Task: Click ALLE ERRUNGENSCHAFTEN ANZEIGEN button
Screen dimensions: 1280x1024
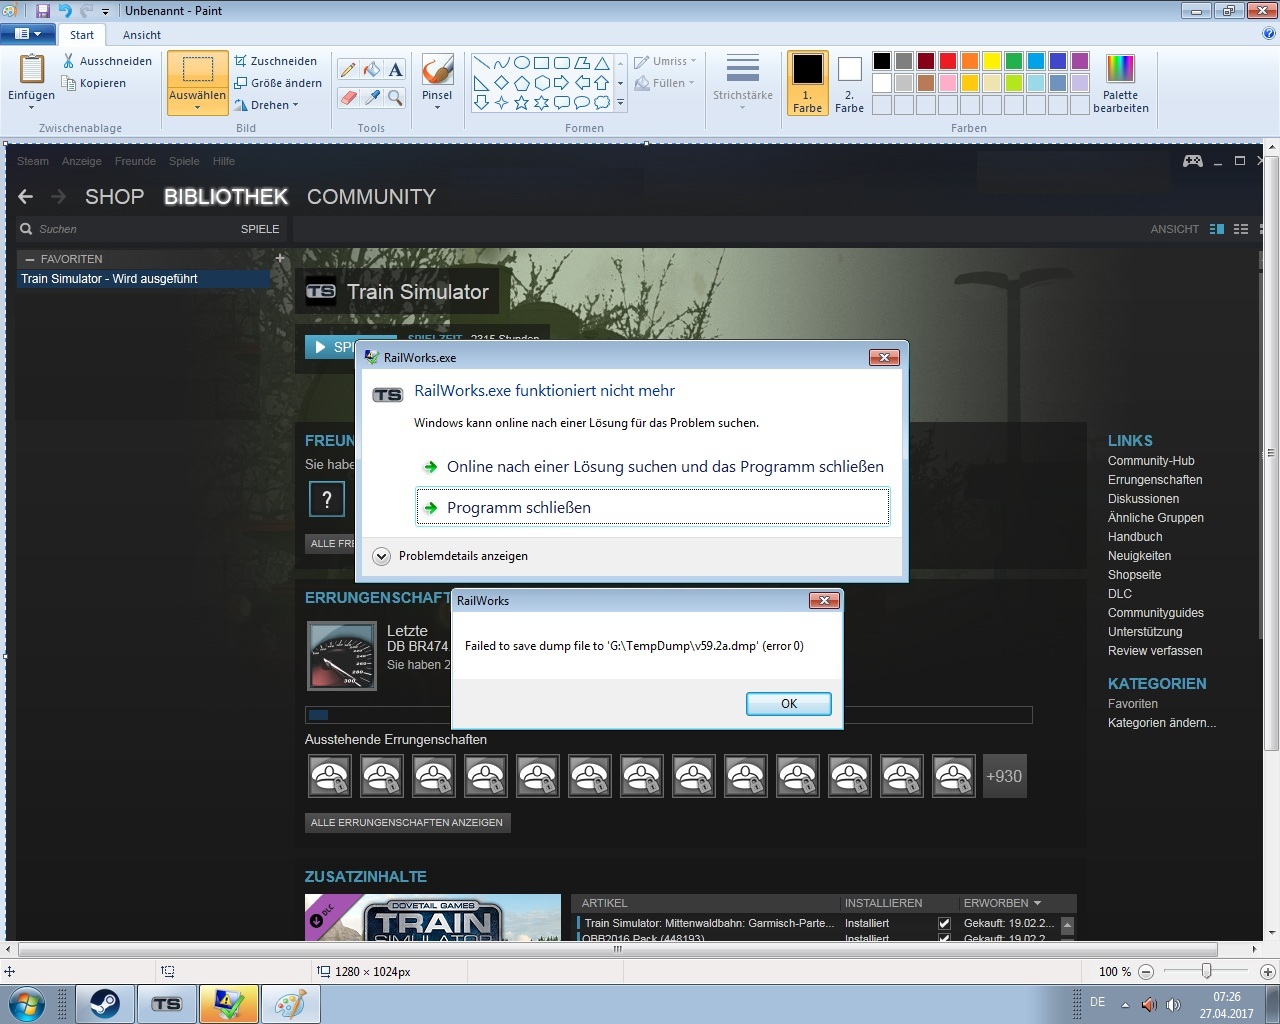Action: coord(407,823)
